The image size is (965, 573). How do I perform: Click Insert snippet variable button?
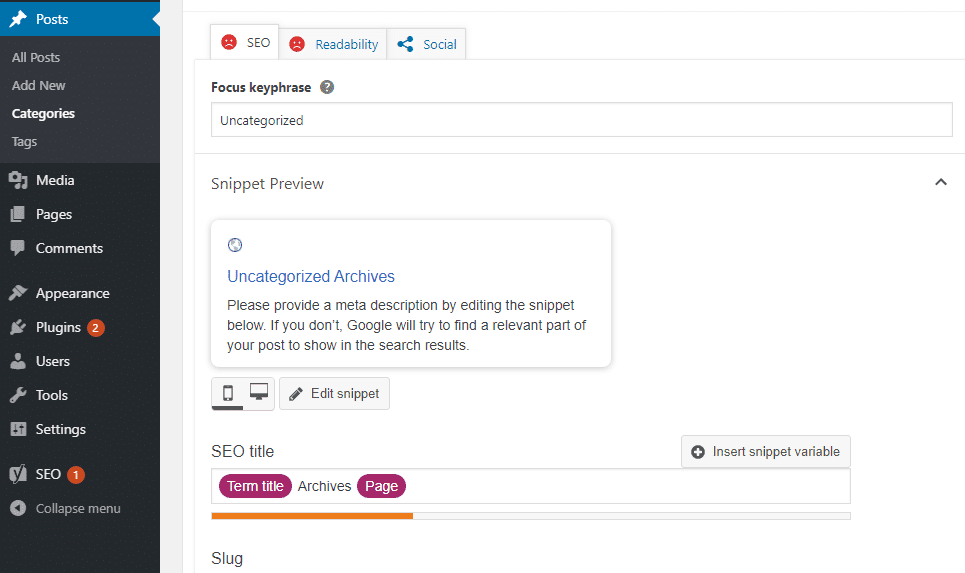(765, 451)
